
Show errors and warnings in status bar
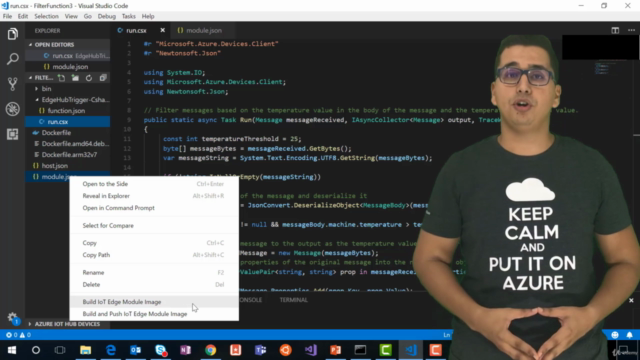pos(18,335)
